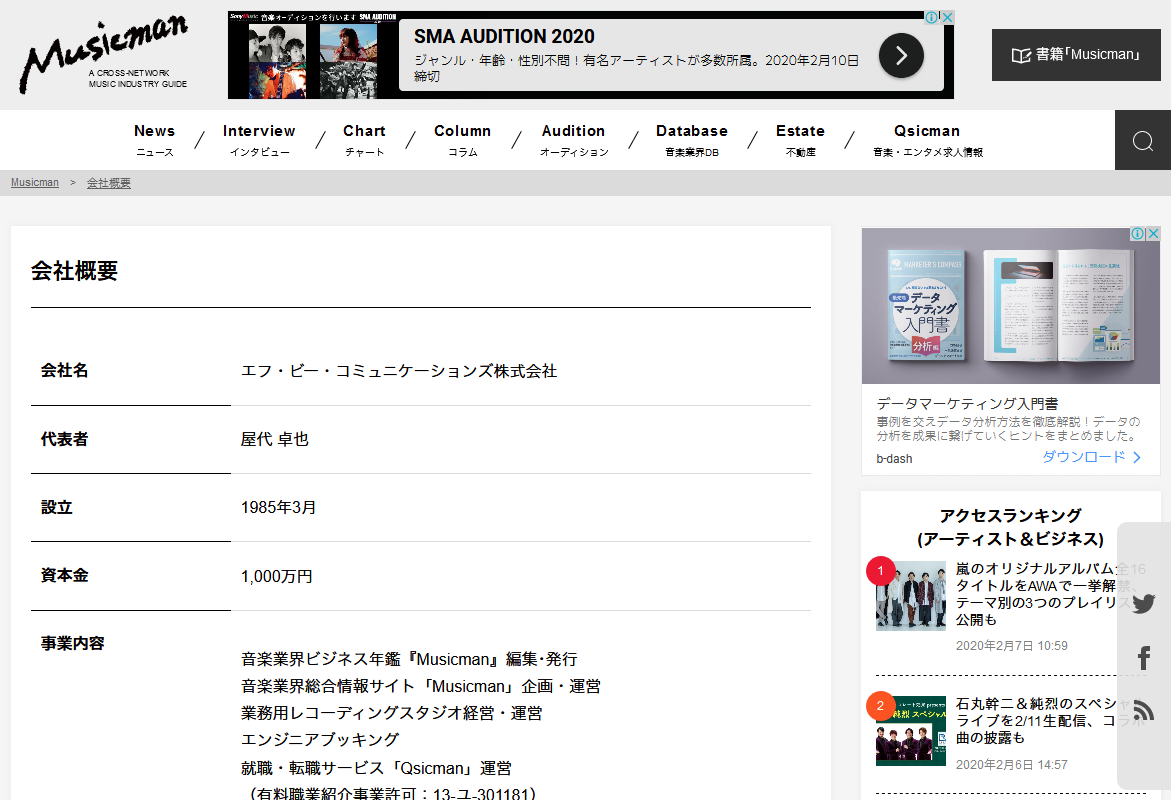Close the sidebar ad with X icon
Screen dimensions: 1171x800
point(1152,234)
